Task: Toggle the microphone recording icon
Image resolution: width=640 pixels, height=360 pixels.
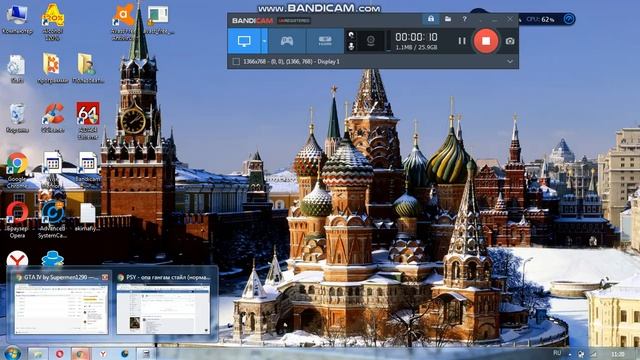Action: coord(351,47)
